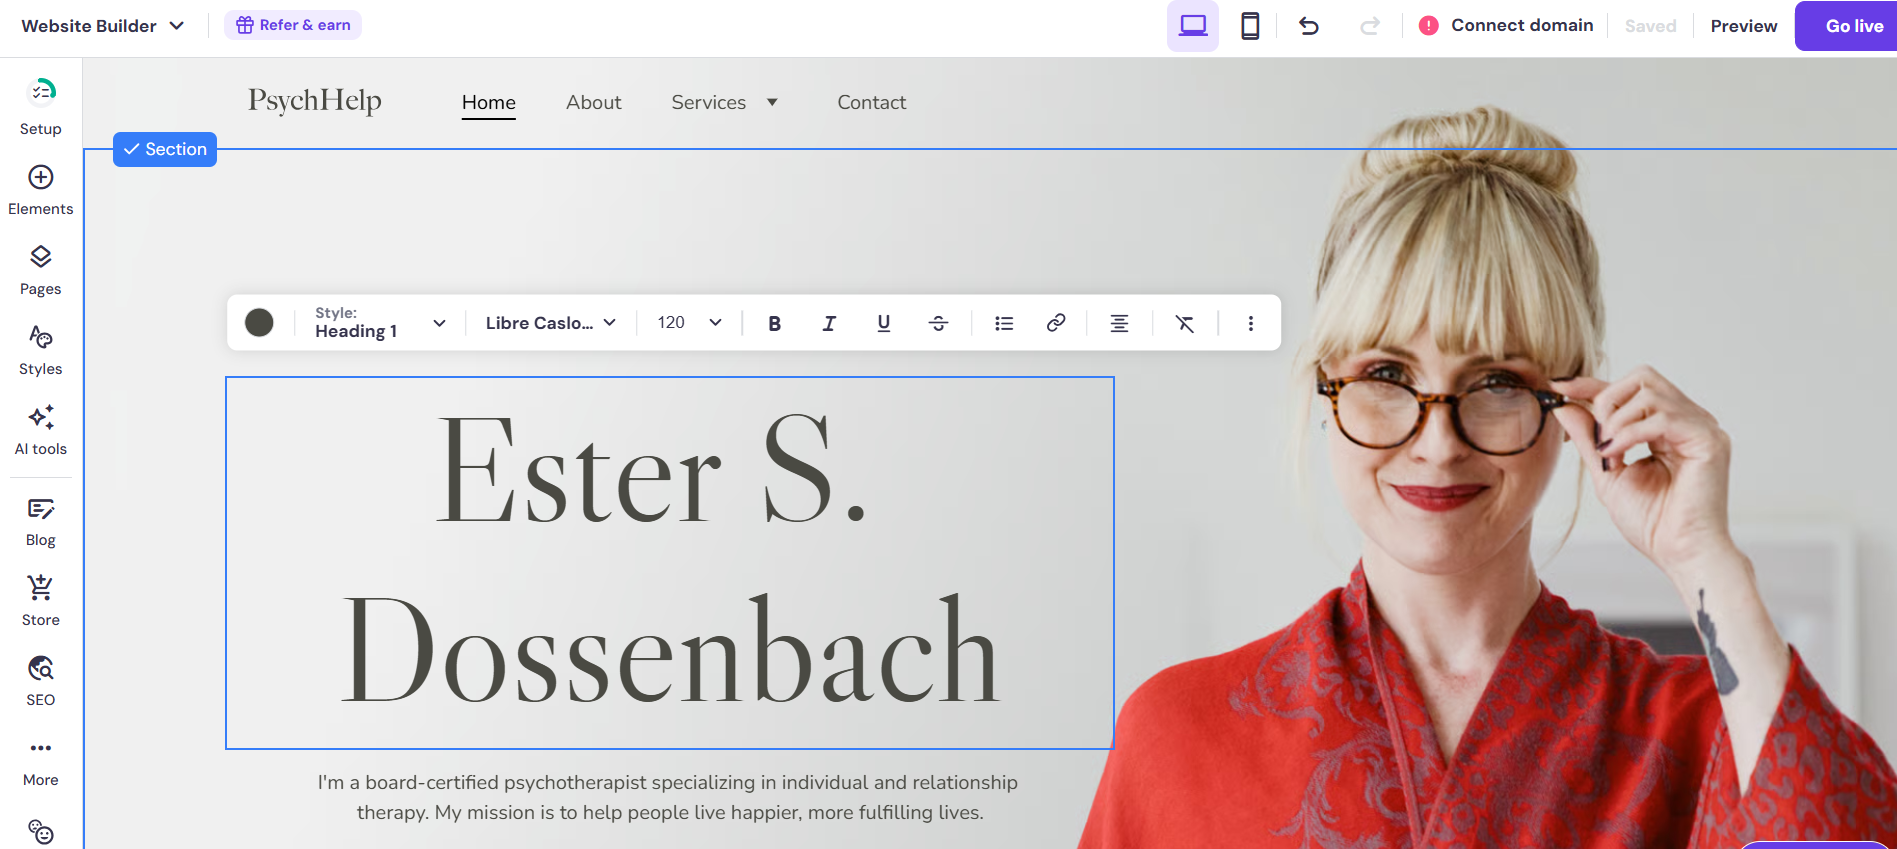Open more text options (three dots)
This screenshot has height=849, width=1897.
coord(1250,323)
